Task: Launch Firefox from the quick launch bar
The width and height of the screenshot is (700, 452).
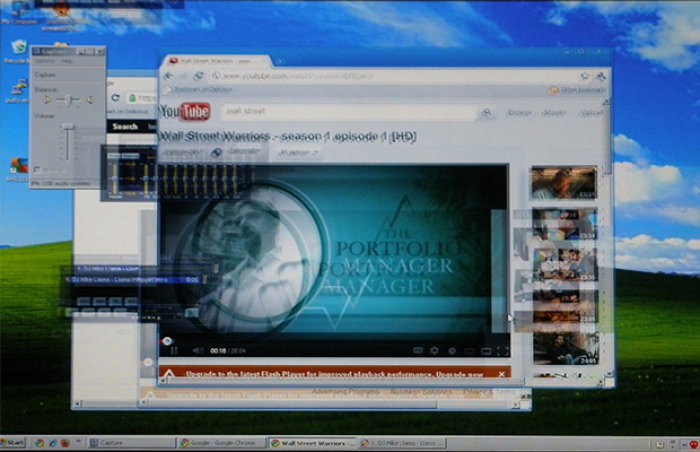Action: click(x=65, y=443)
